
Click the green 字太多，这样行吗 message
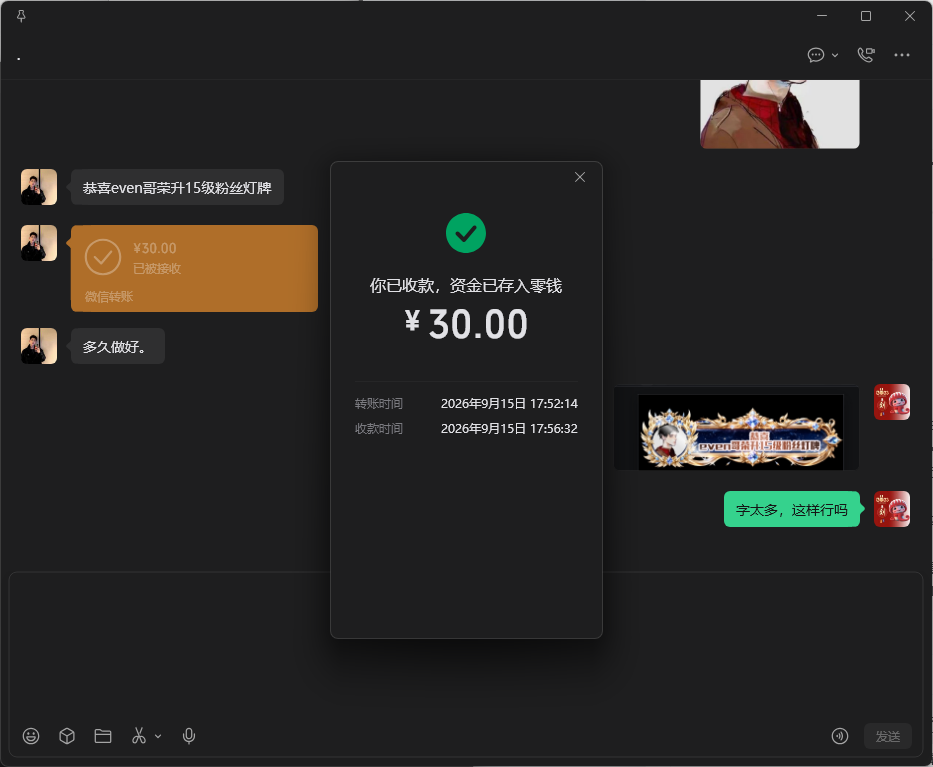click(791, 509)
